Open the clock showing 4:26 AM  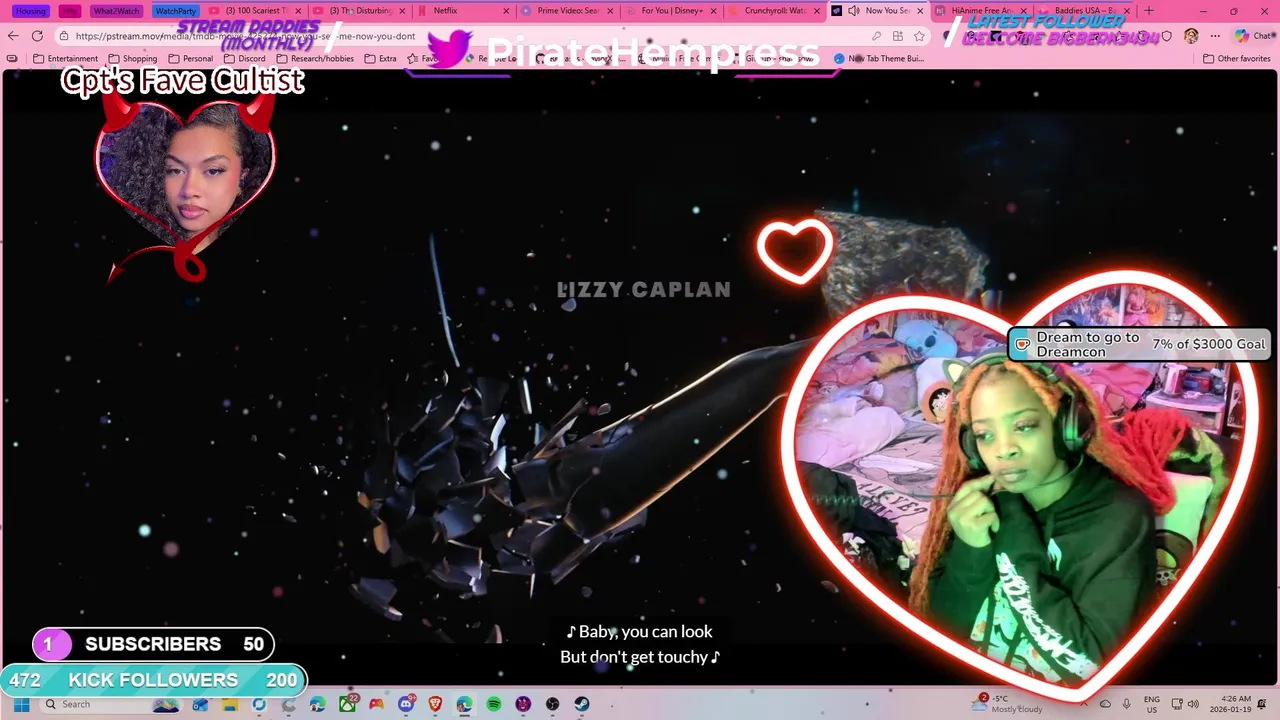point(1229,704)
